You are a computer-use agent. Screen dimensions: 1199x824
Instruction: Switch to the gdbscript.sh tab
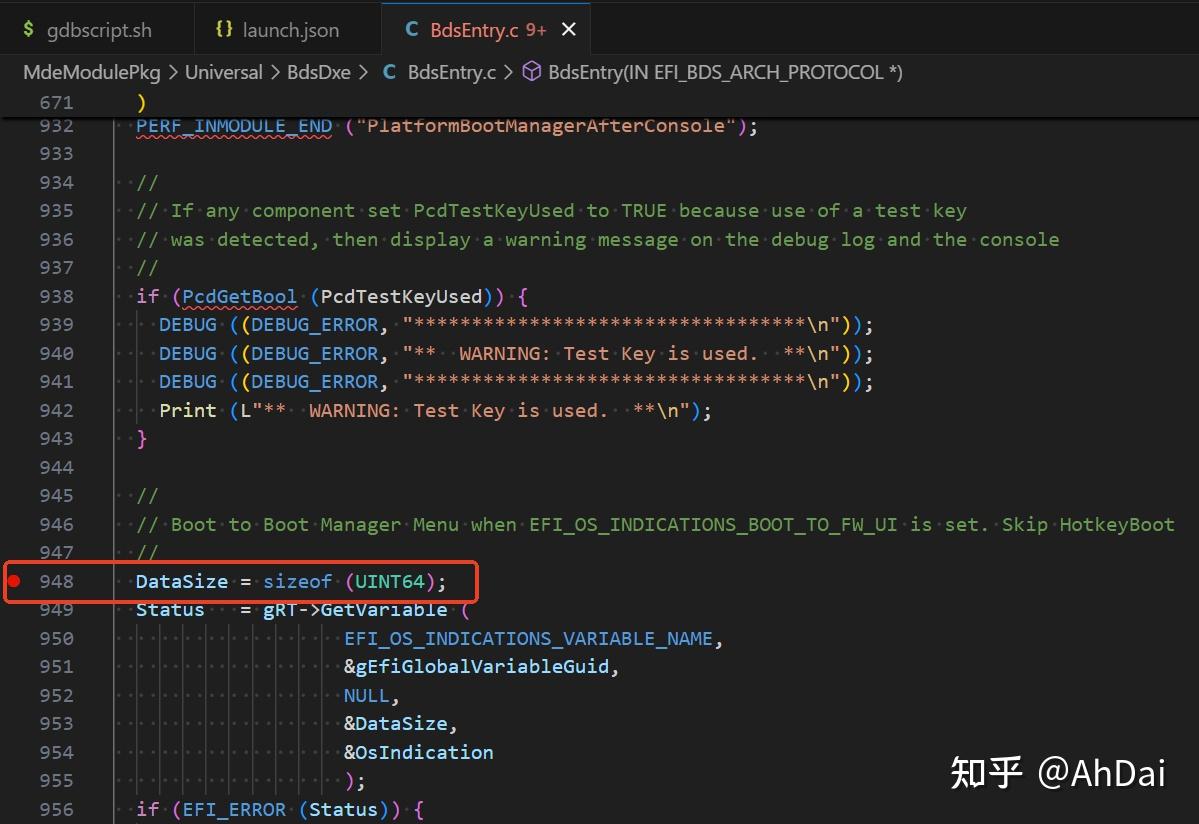(98, 29)
